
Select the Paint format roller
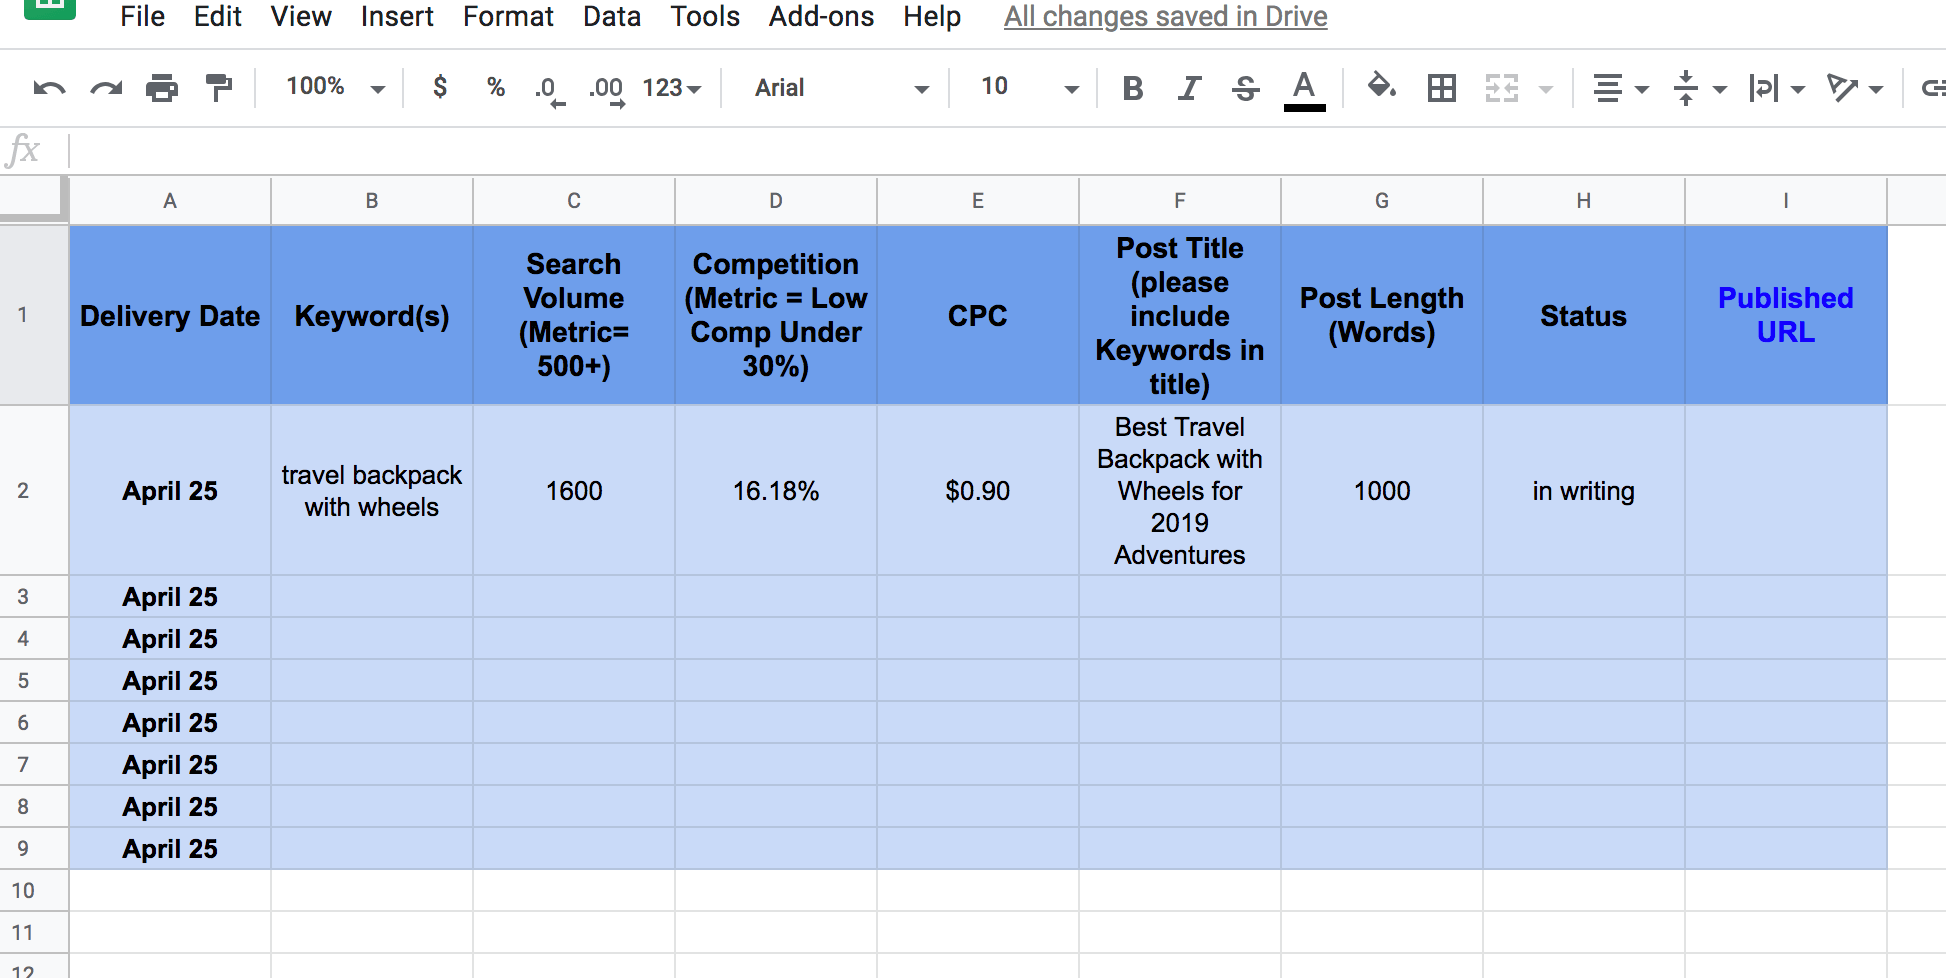click(218, 88)
